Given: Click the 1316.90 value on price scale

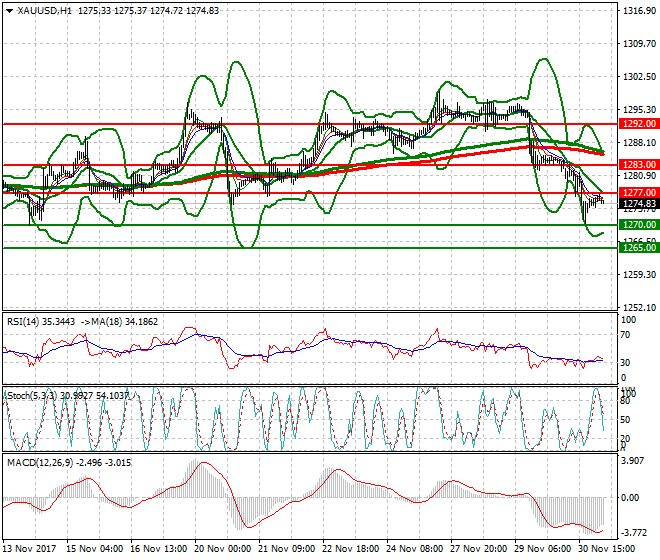Looking at the screenshot, I should tap(636, 11).
